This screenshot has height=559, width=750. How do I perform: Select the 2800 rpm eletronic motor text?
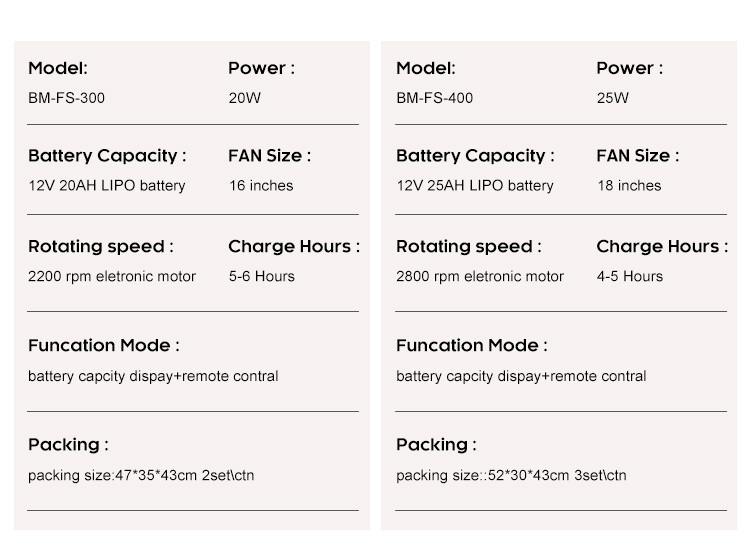click(x=480, y=276)
